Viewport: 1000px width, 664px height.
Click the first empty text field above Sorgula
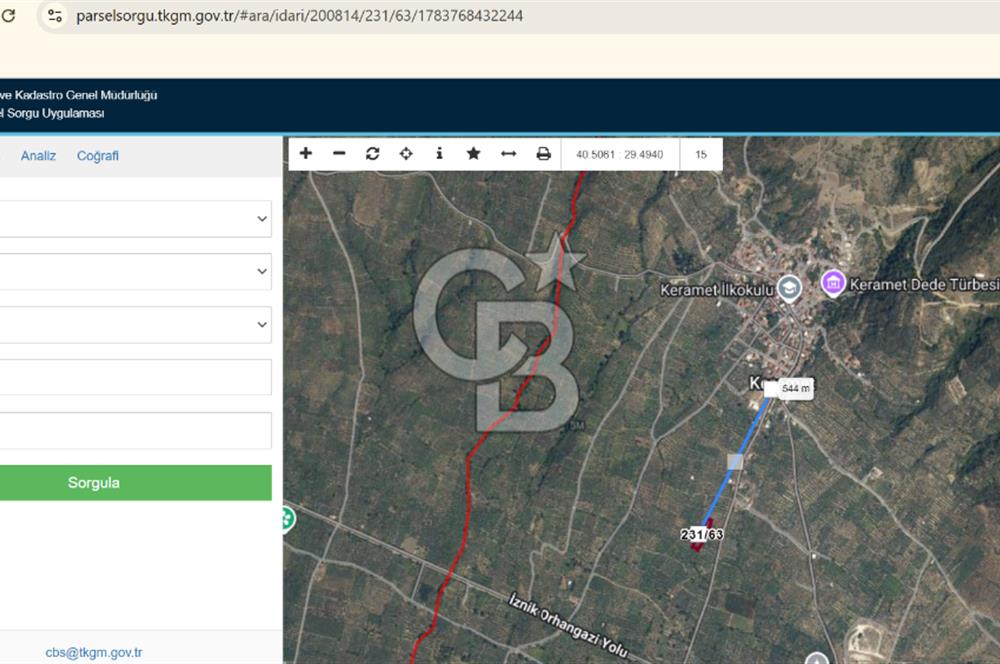[x=136, y=377]
